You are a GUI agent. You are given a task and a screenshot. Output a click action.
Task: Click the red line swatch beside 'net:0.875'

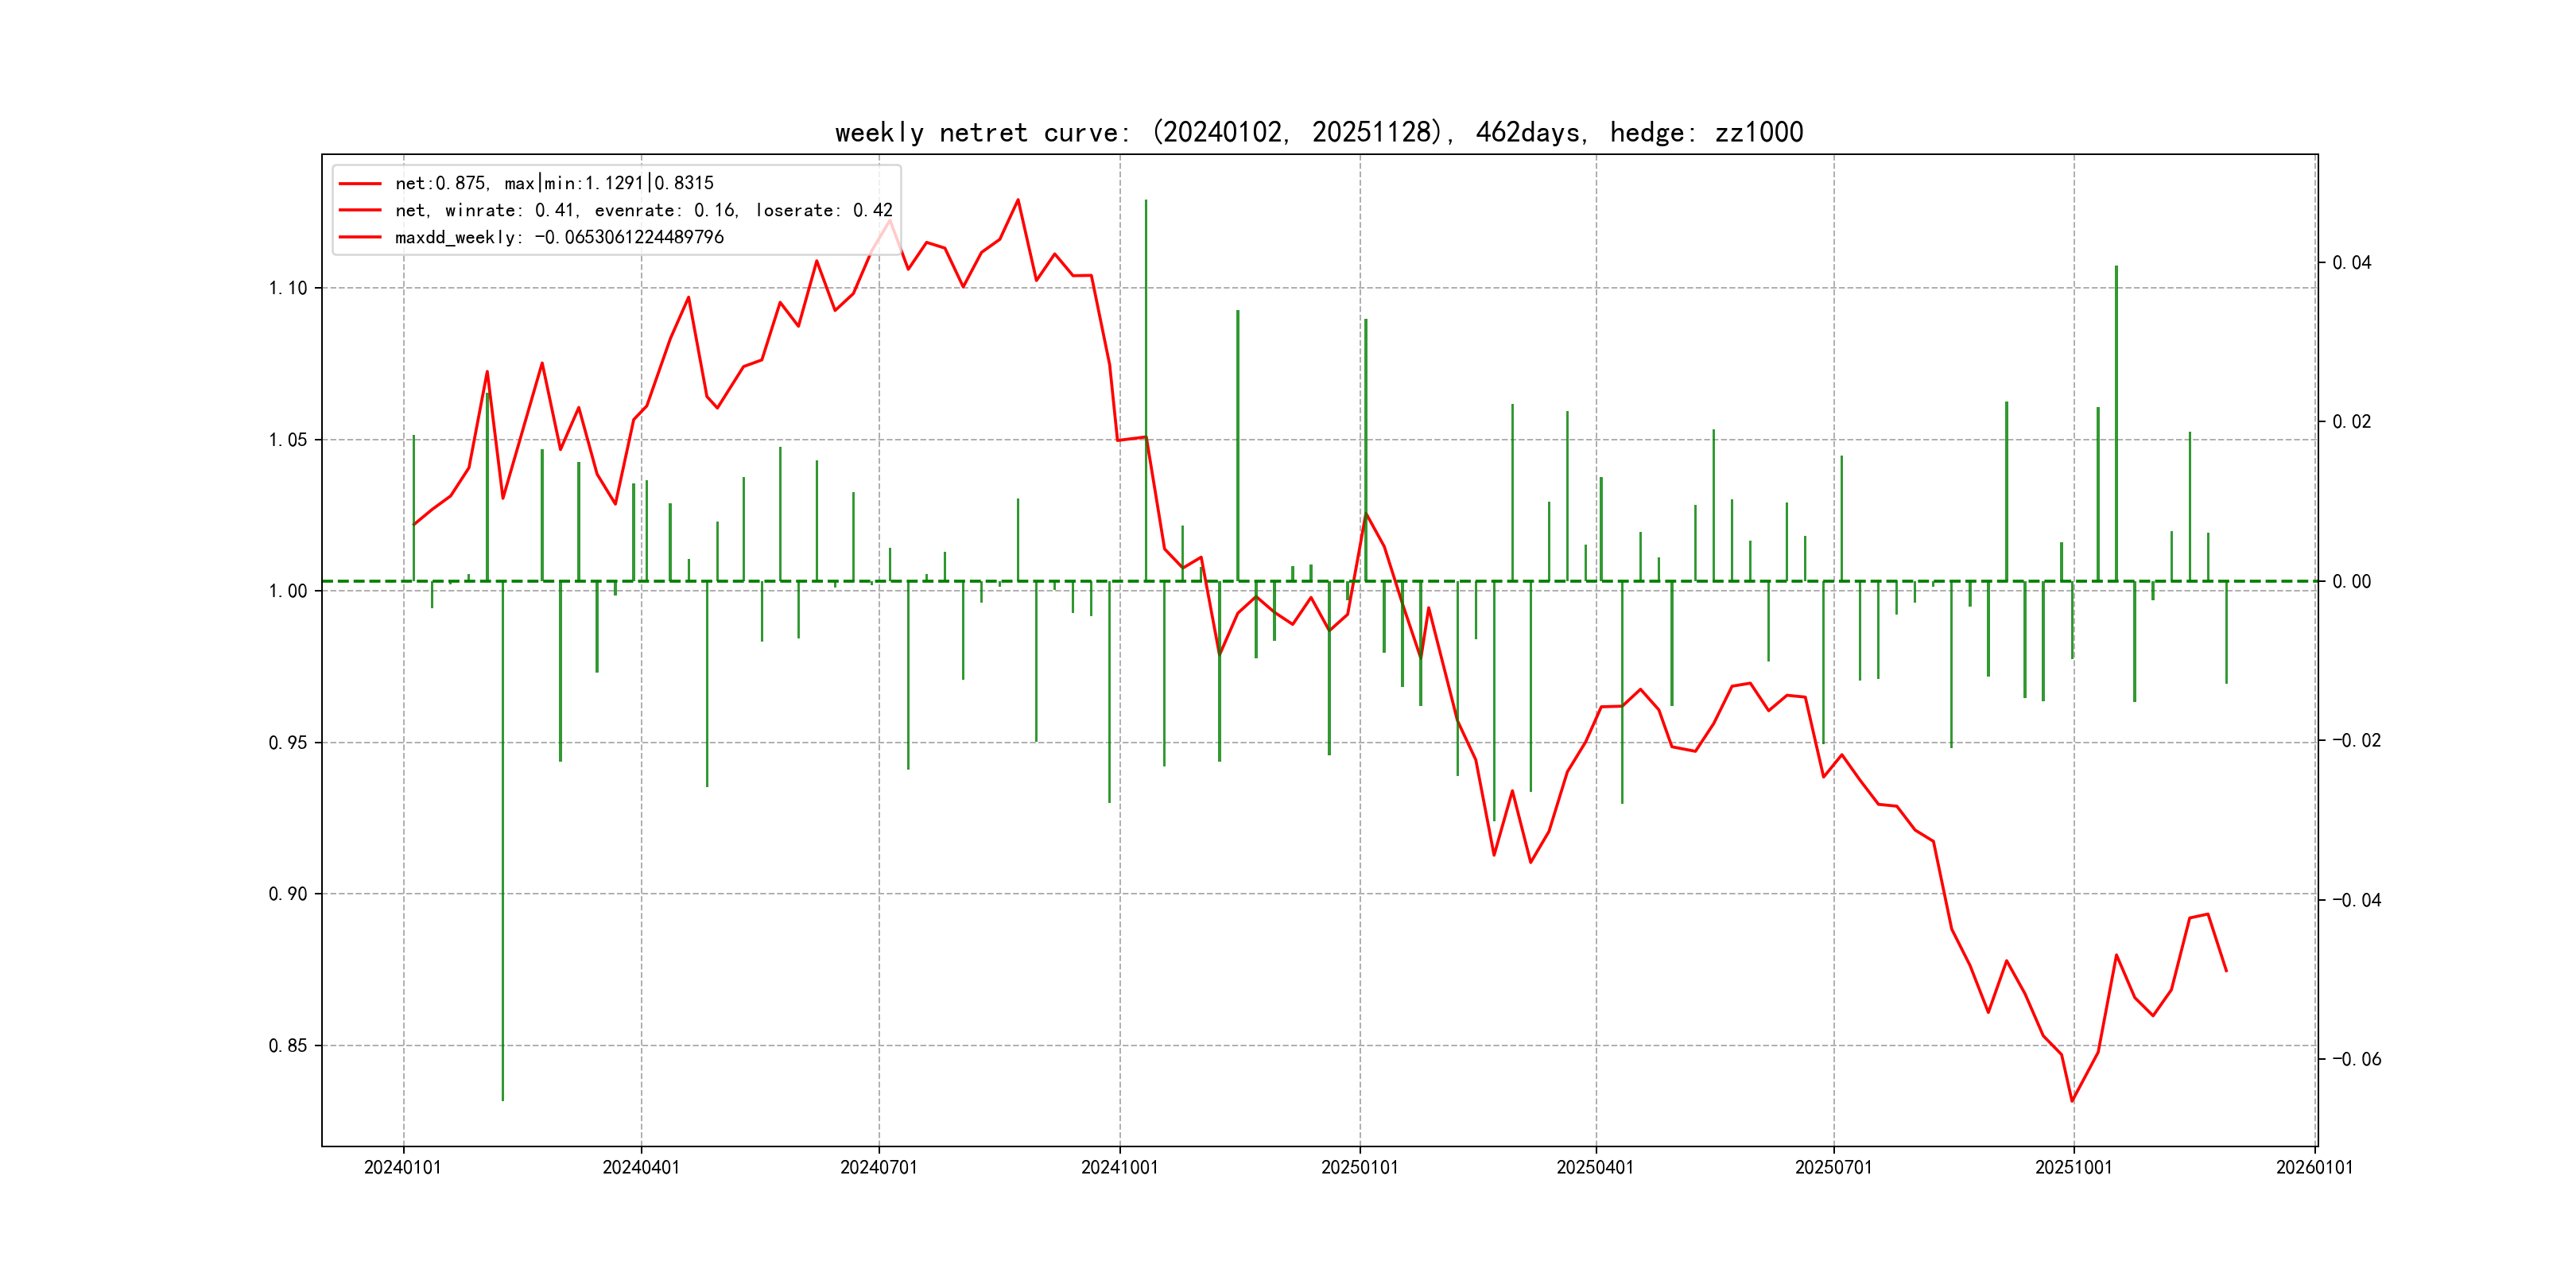(x=360, y=184)
